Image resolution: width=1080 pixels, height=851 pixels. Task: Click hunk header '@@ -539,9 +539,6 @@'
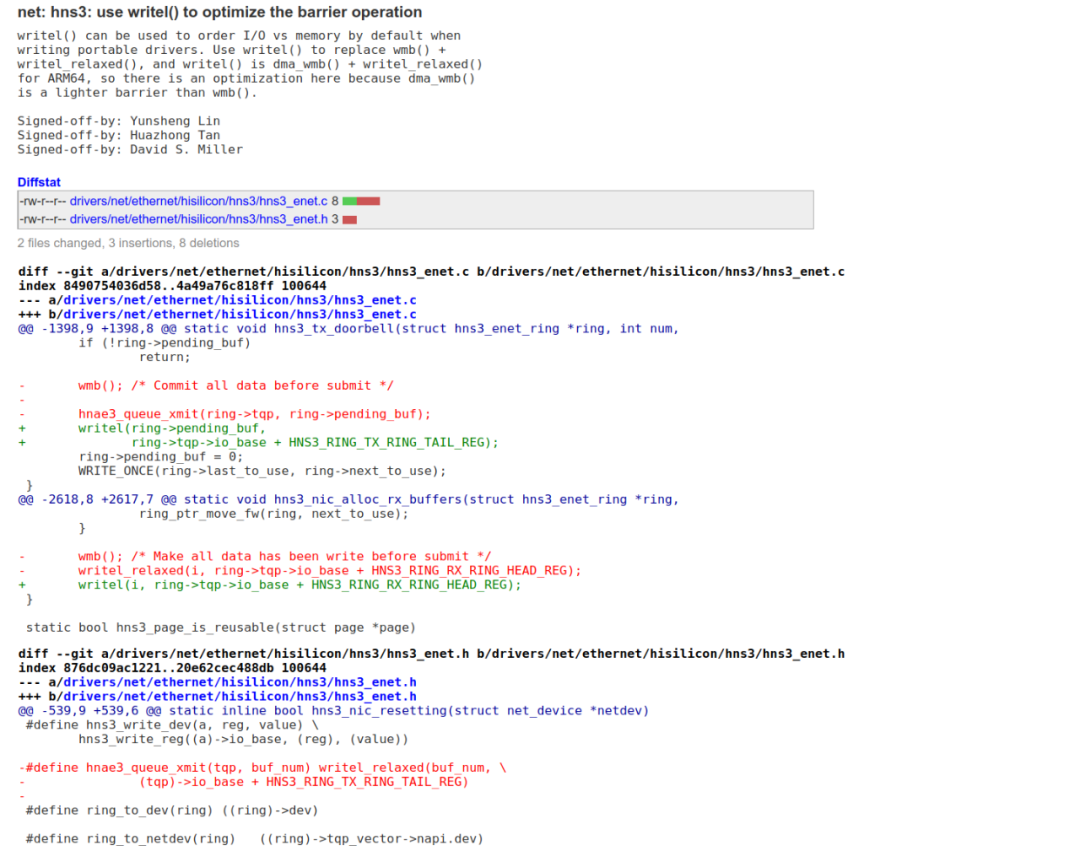click(x=333, y=711)
